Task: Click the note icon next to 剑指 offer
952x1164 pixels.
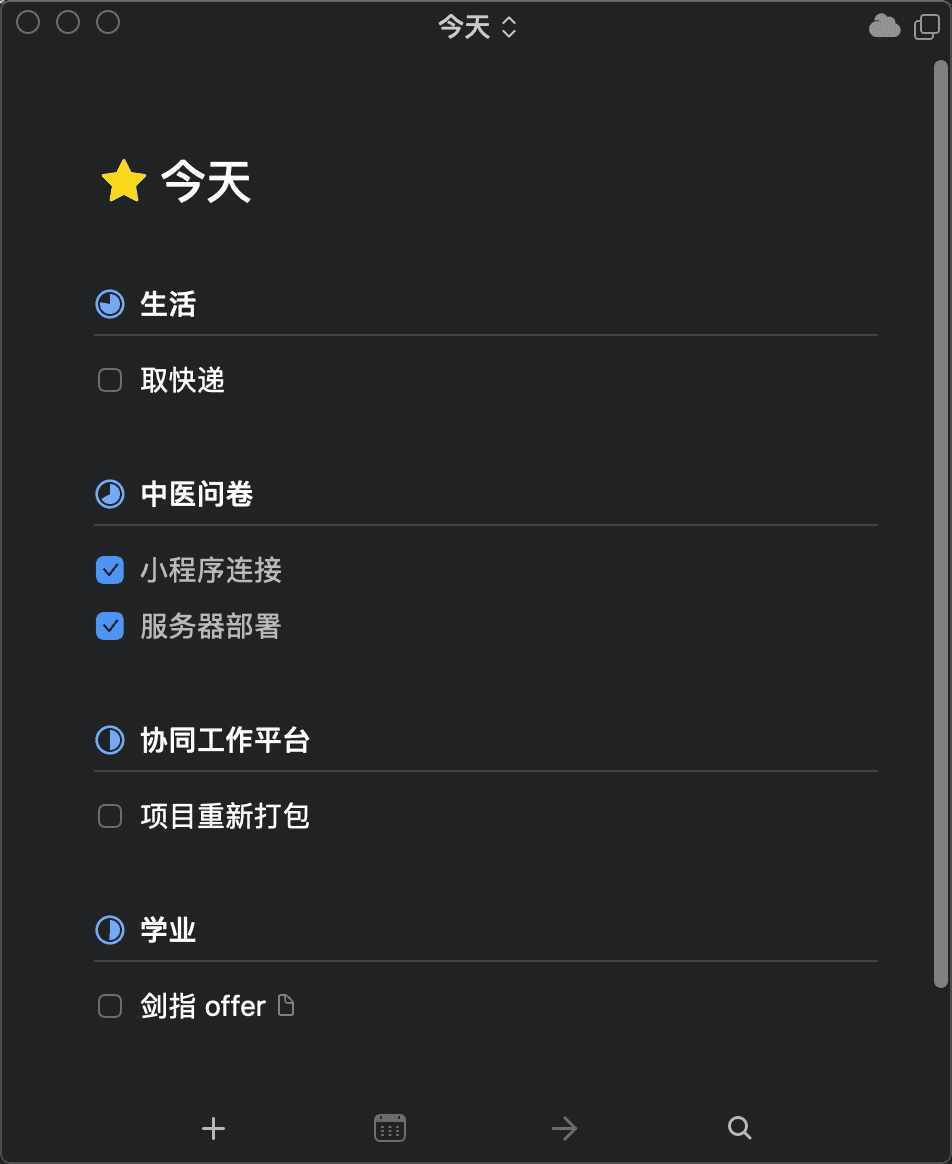Action: [286, 1006]
